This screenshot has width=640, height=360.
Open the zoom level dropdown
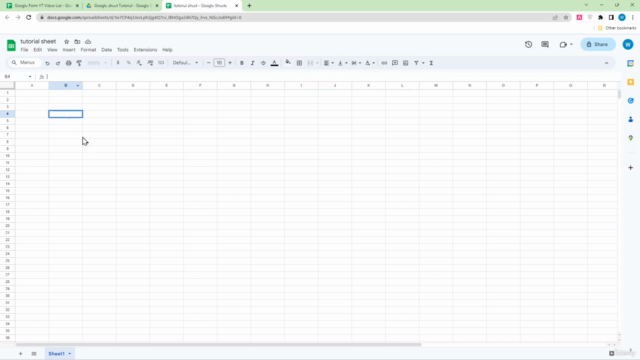pos(97,63)
